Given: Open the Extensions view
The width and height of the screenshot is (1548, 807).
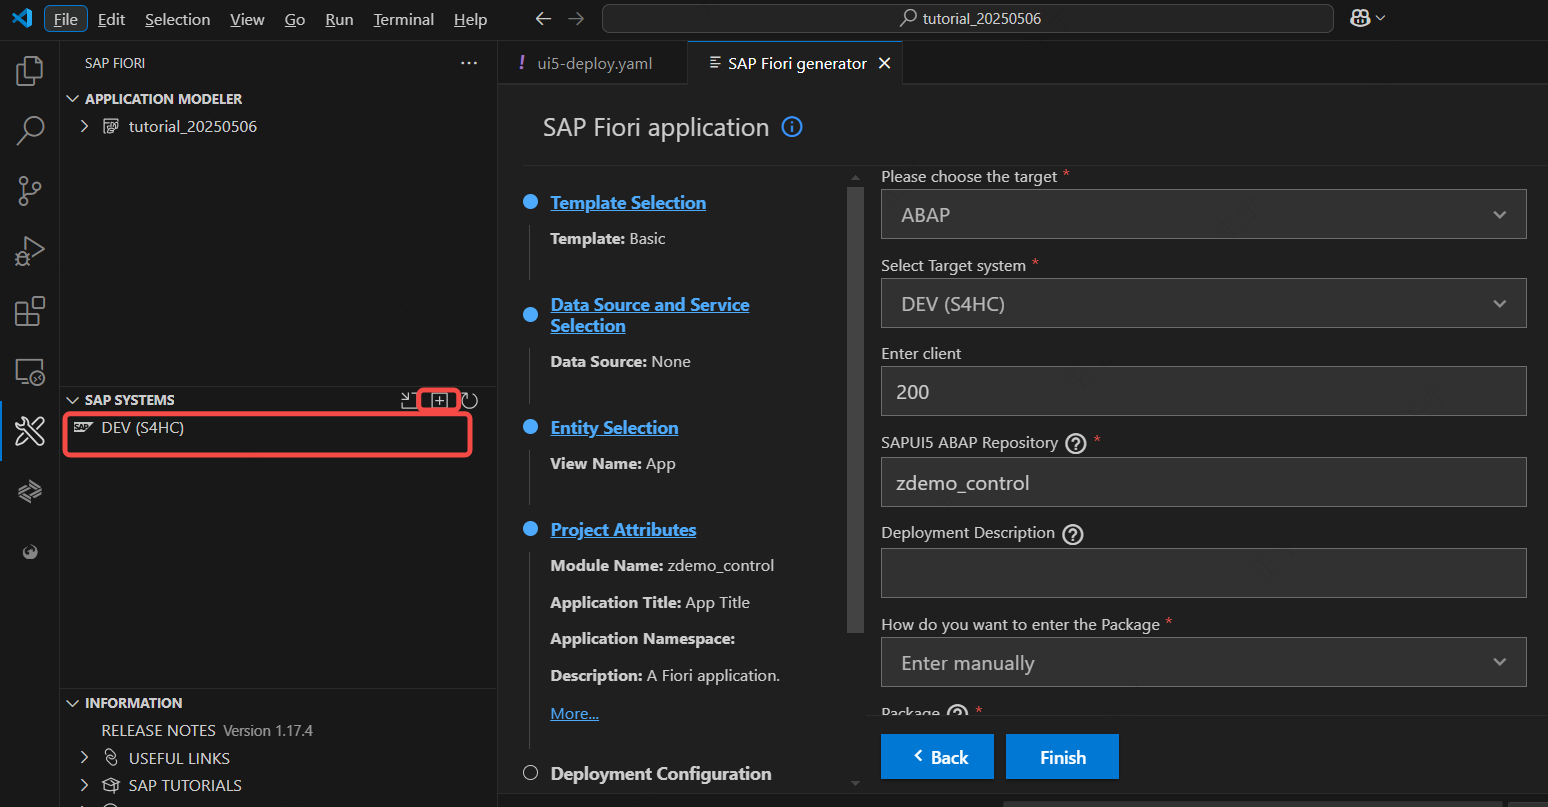Looking at the screenshot, I should (x=30, y=311).
